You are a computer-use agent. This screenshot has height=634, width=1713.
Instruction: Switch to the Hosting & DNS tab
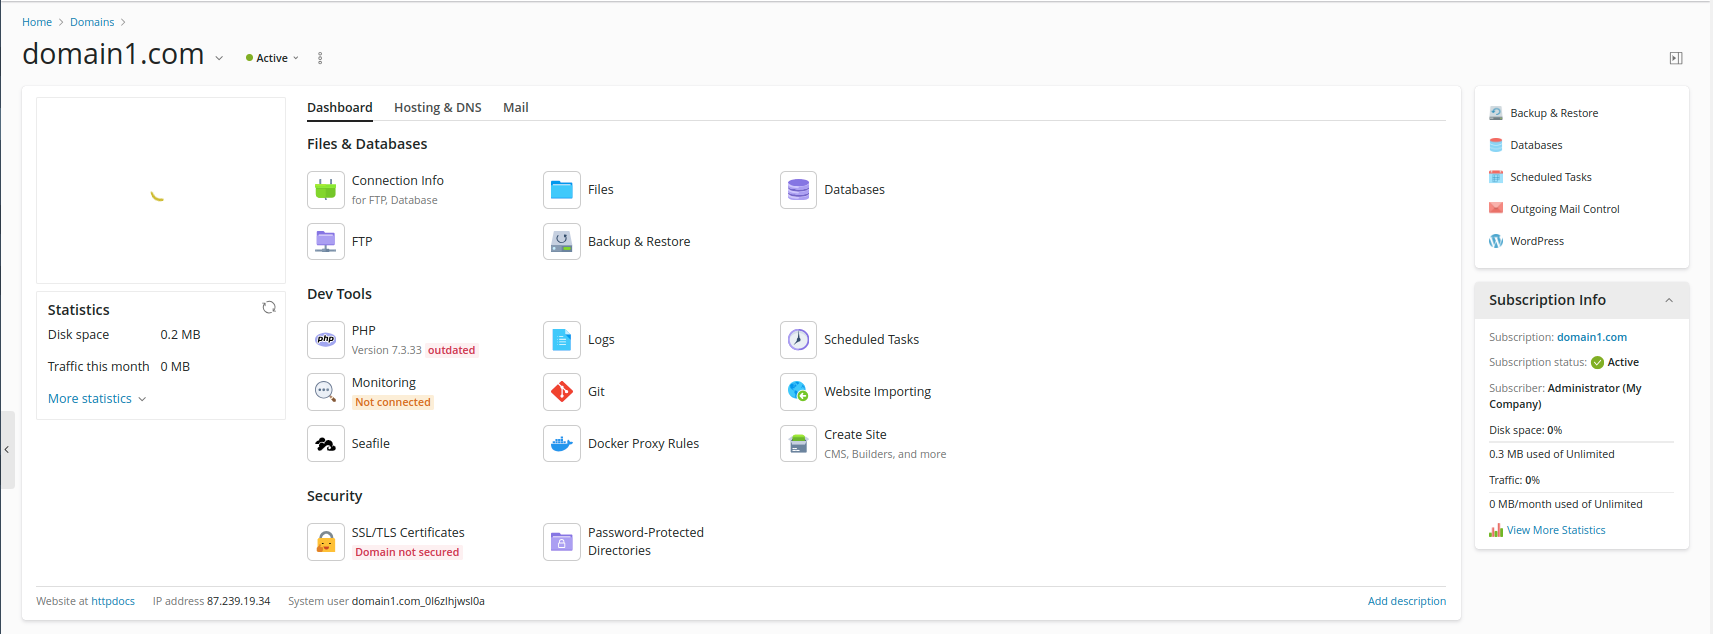[437, 108]
